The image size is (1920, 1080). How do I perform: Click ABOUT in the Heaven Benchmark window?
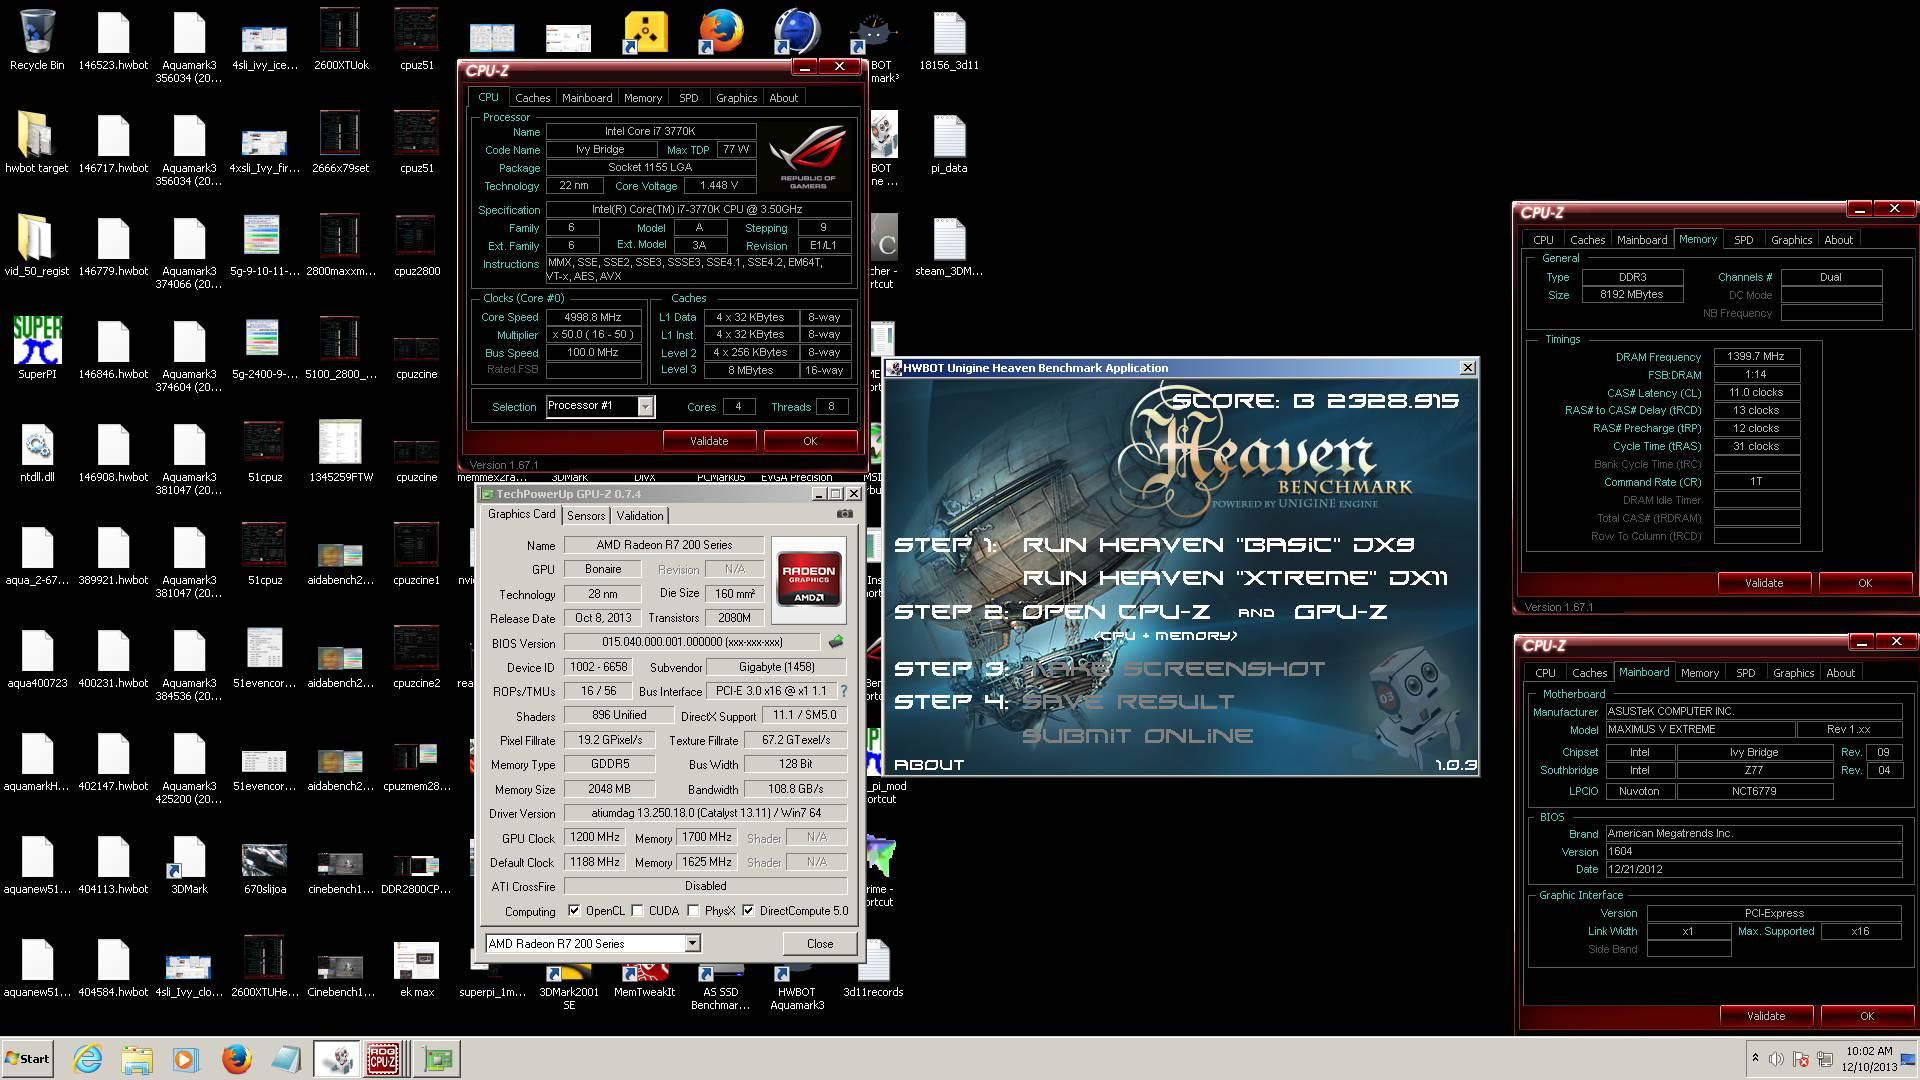pos(929,764)
